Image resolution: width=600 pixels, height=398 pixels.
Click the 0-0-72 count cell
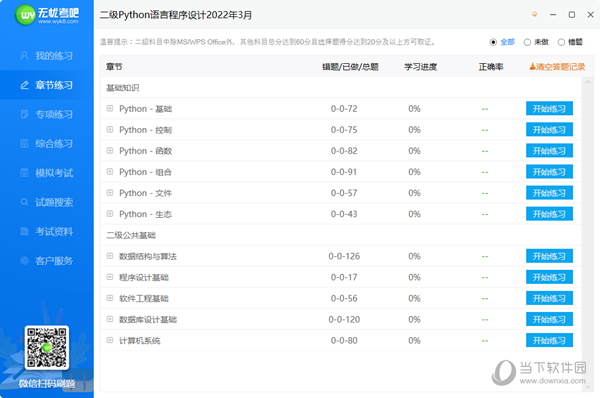pyautogui.click(x=344, y=109)
